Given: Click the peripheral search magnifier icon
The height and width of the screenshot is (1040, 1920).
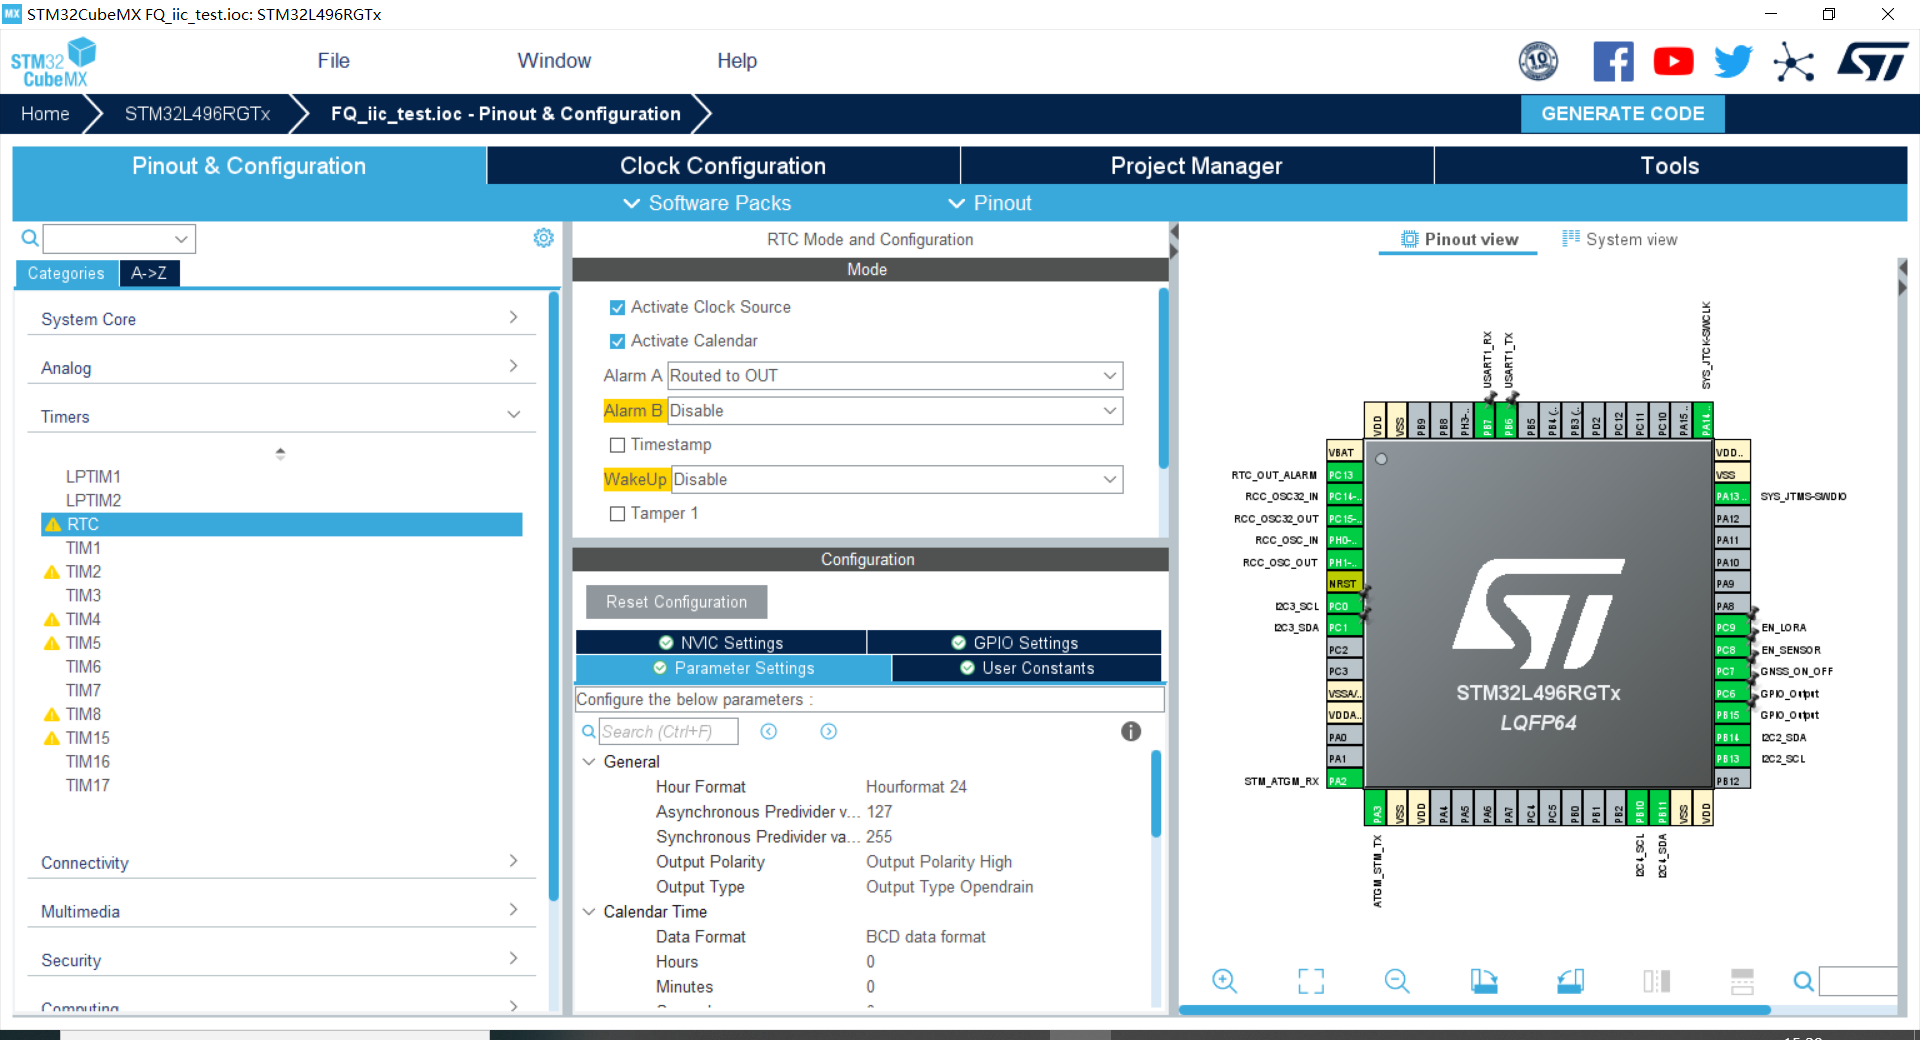Looking at the screenshot, I should pos(30,238).
